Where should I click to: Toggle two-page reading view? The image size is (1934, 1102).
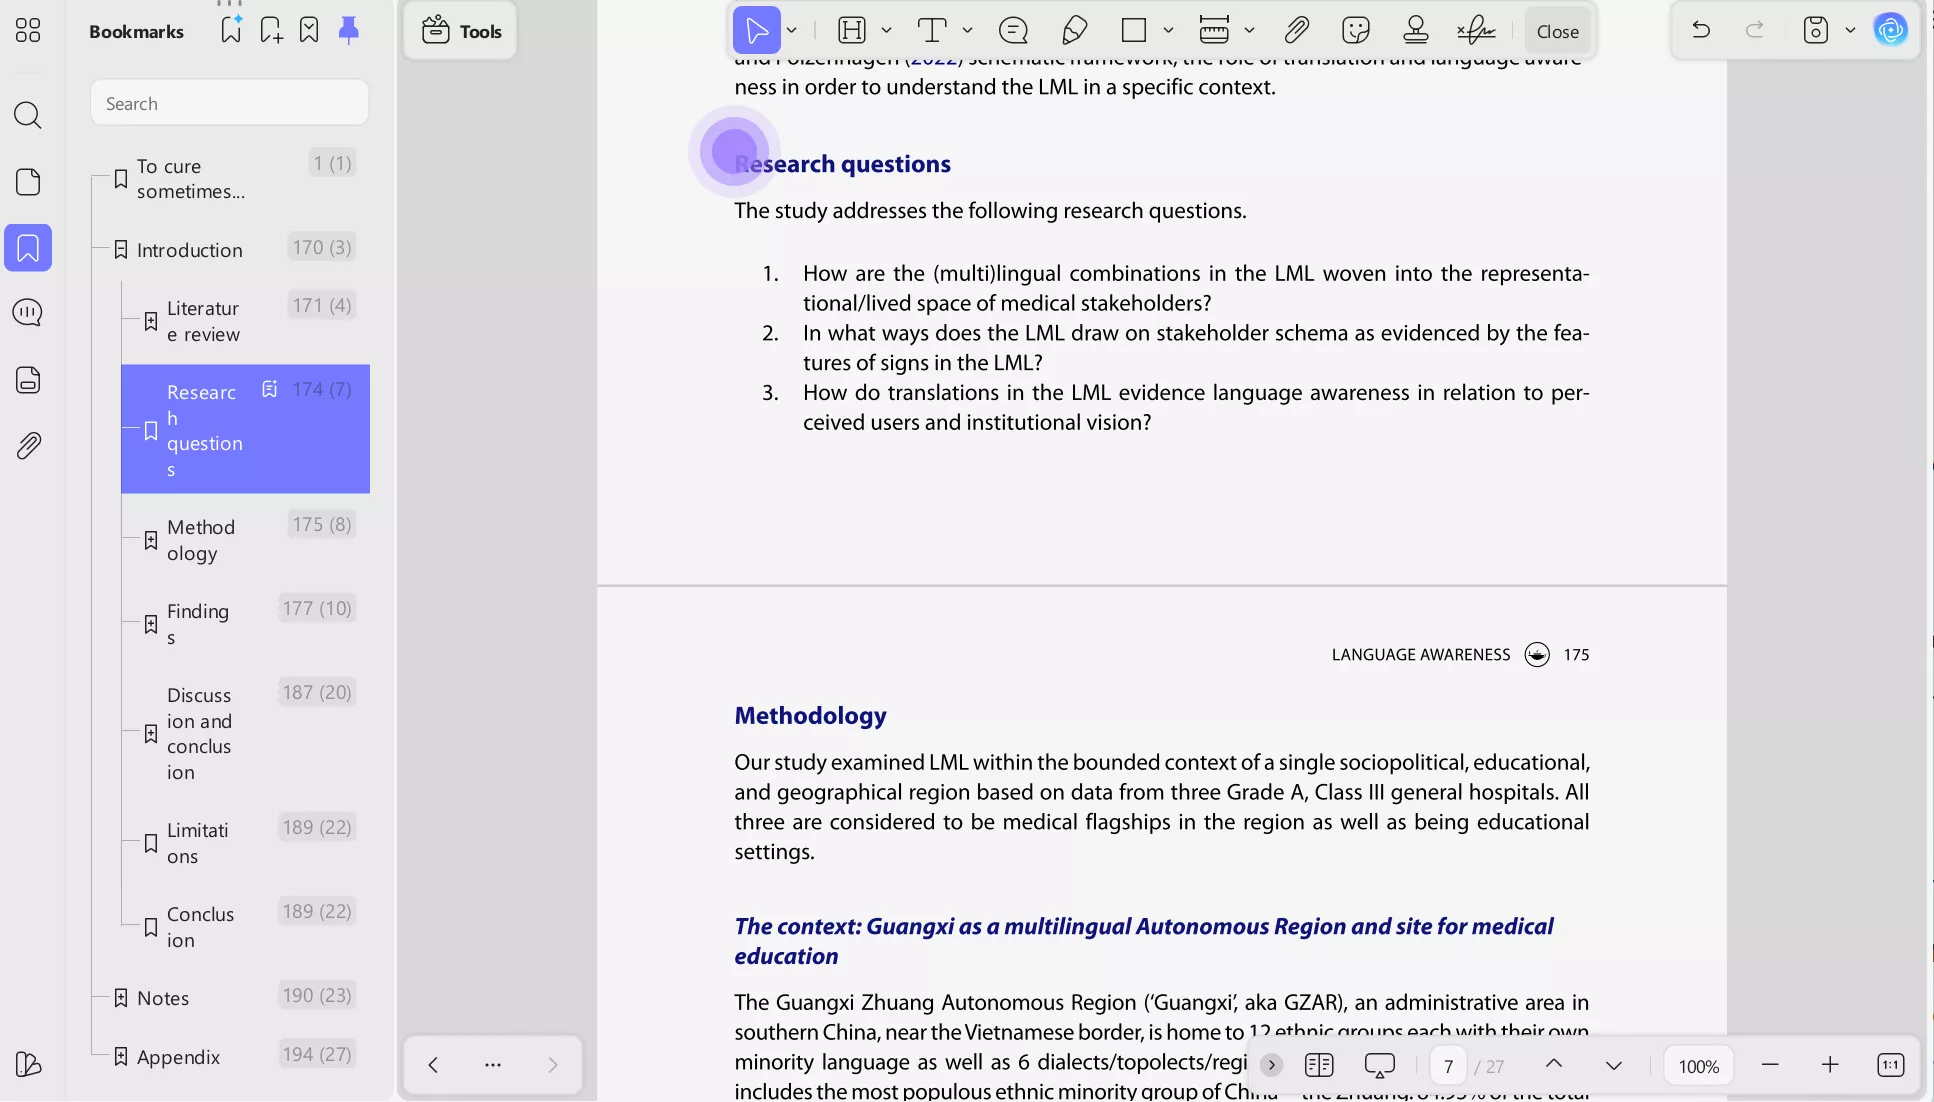pos(1319,1065)
